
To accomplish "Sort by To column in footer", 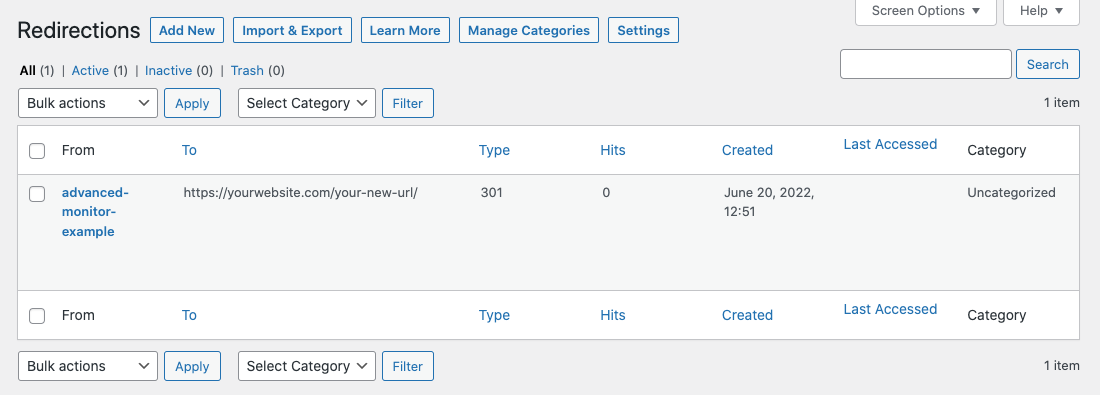I will (189, 315).
